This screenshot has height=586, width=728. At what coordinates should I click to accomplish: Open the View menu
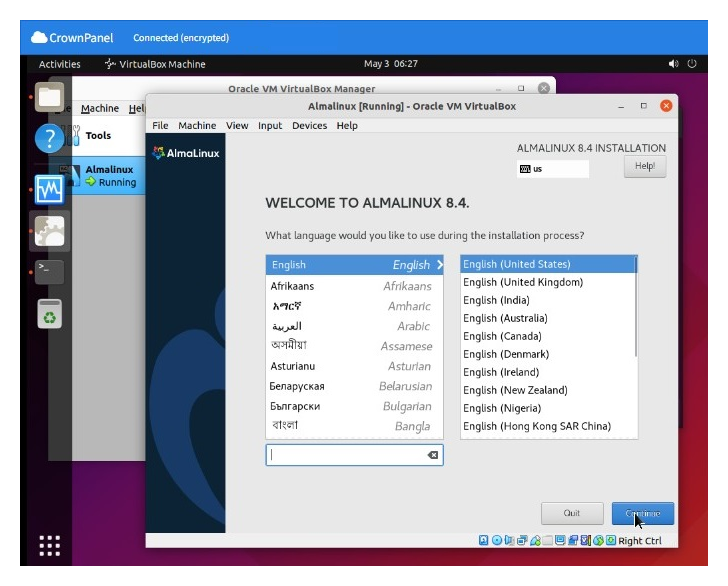(x=237, y=125)
